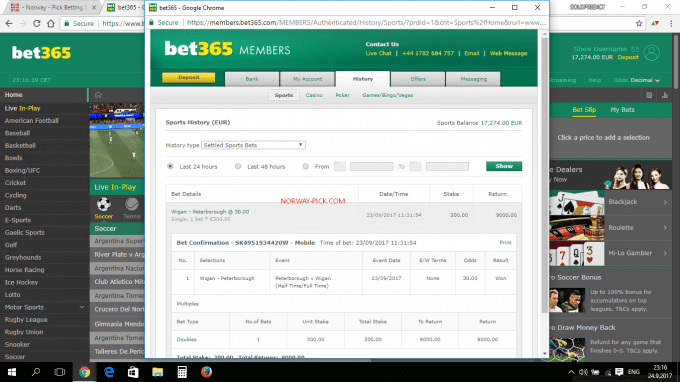Open the Calculator taskbar icon

tap(182, 372)
